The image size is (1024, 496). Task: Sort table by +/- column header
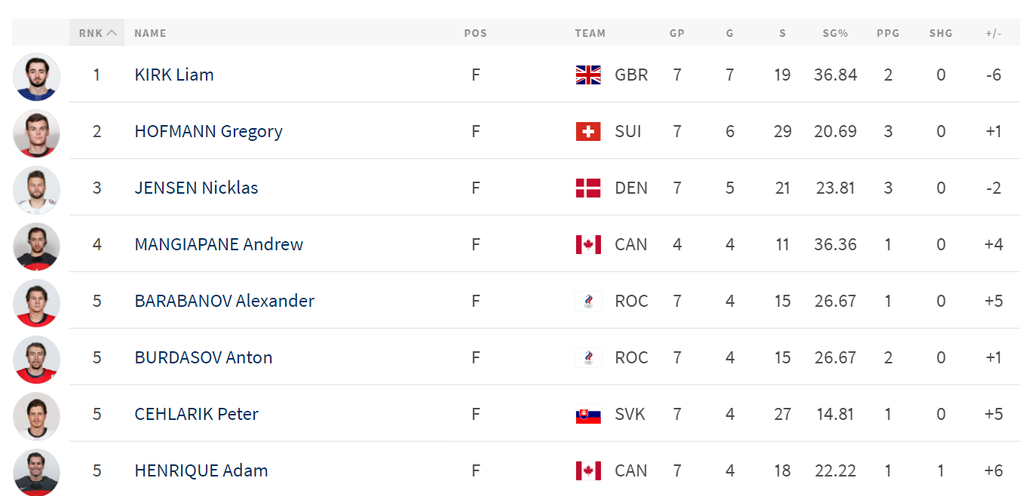pyautogui.click(x=993, y=33)
